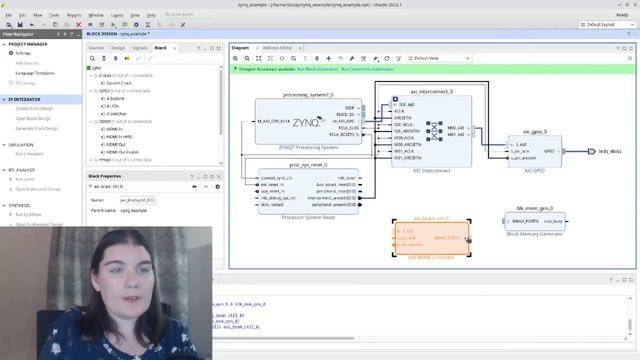Click the blk_mem_gen_0 block
Screen dimensions: 640x360
[535, 221]
